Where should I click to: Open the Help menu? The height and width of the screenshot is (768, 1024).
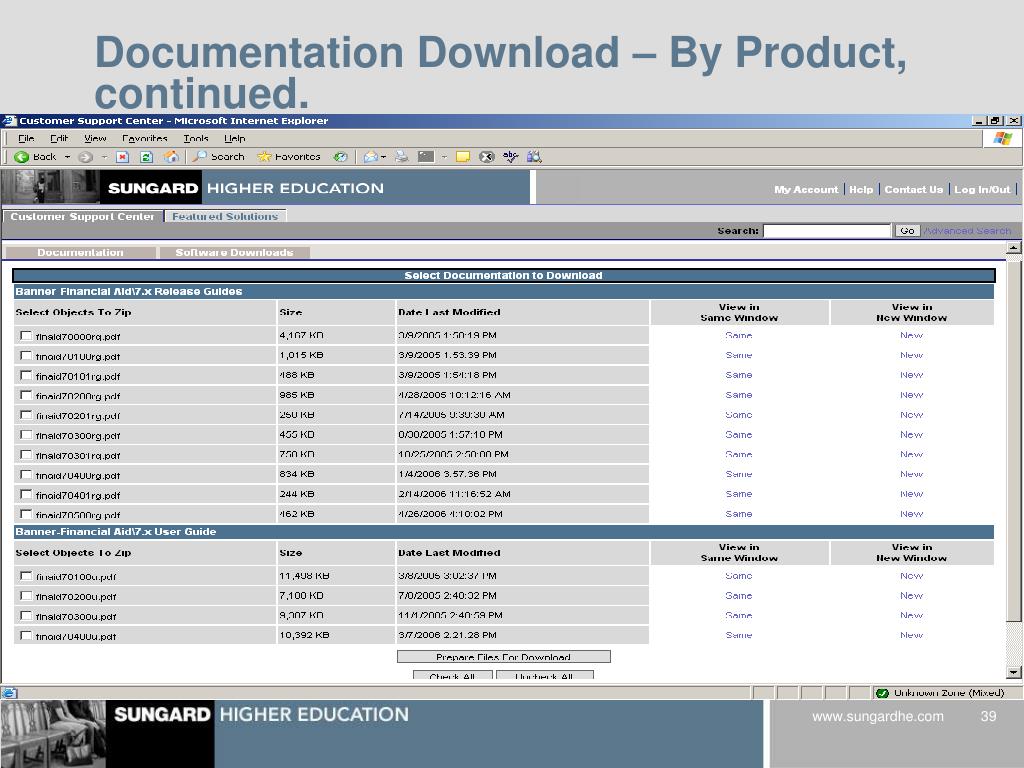point(234,138)
